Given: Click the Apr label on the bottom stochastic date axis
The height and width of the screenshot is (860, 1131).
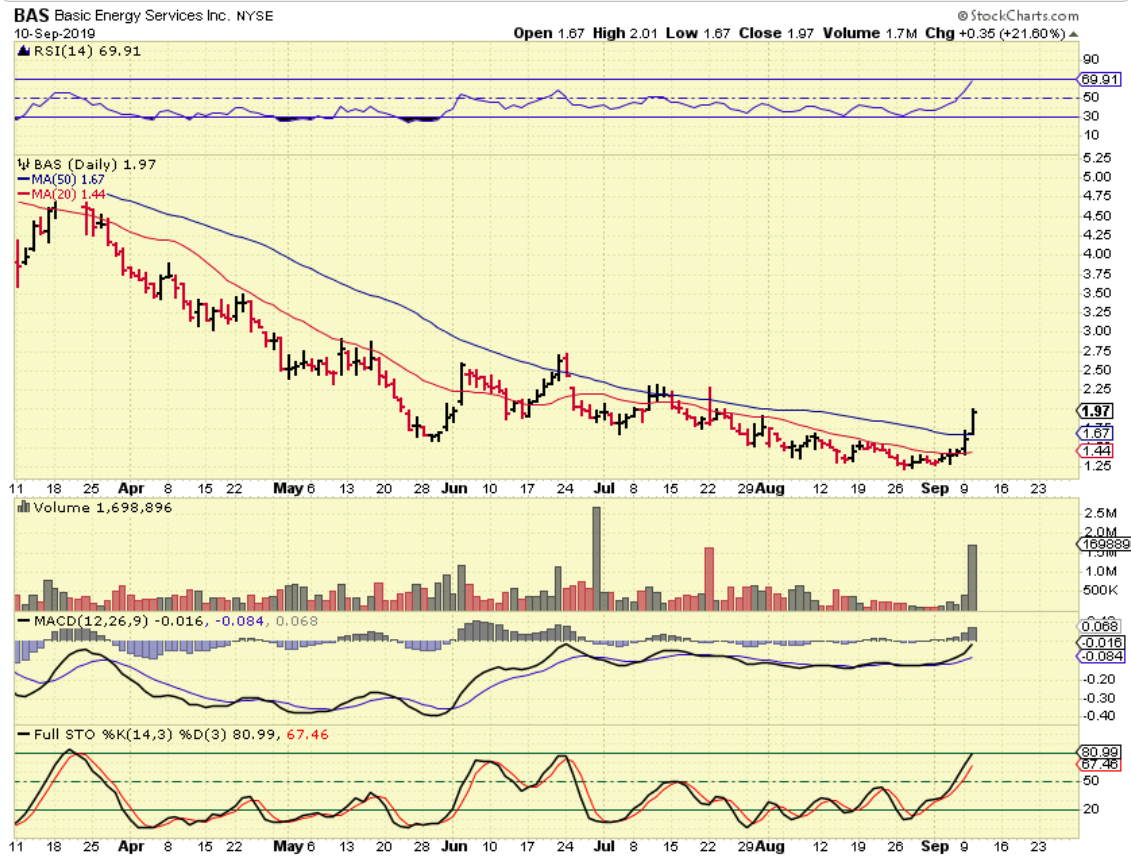Looking at the screenshot, I should click(131, 846).
